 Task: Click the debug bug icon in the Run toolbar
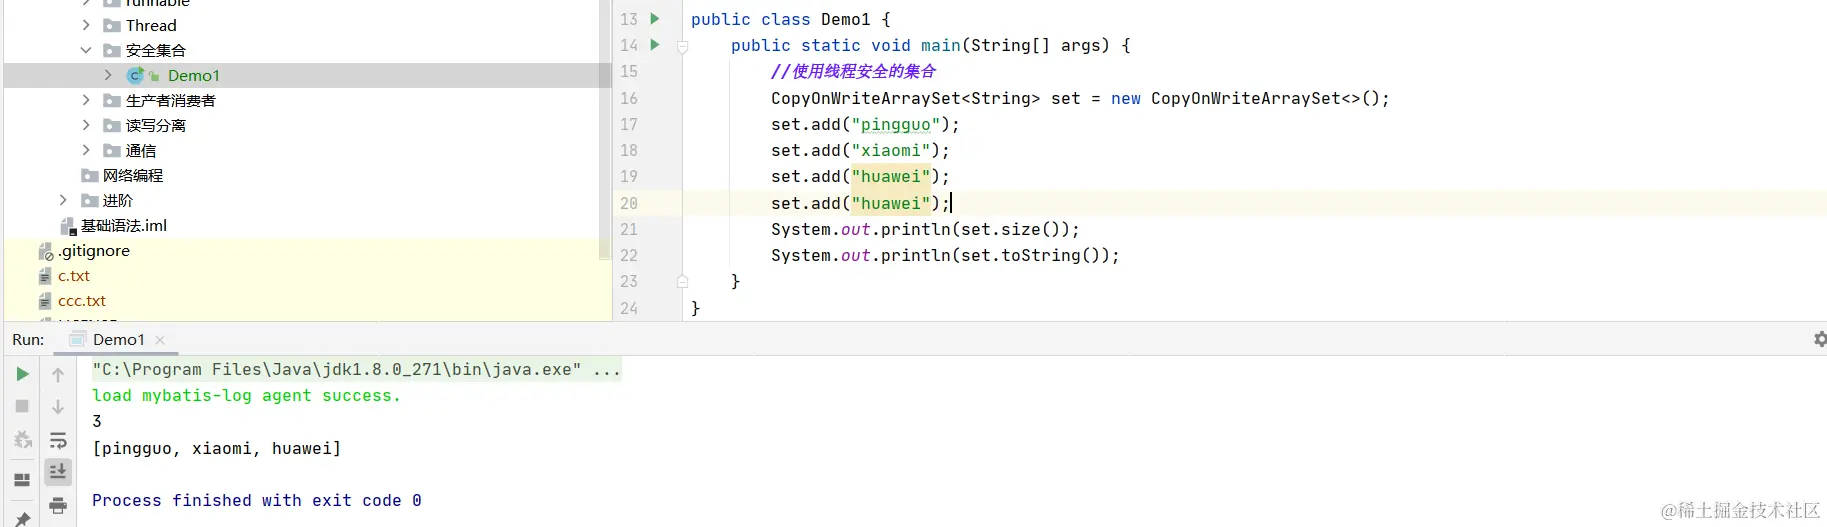22,440
